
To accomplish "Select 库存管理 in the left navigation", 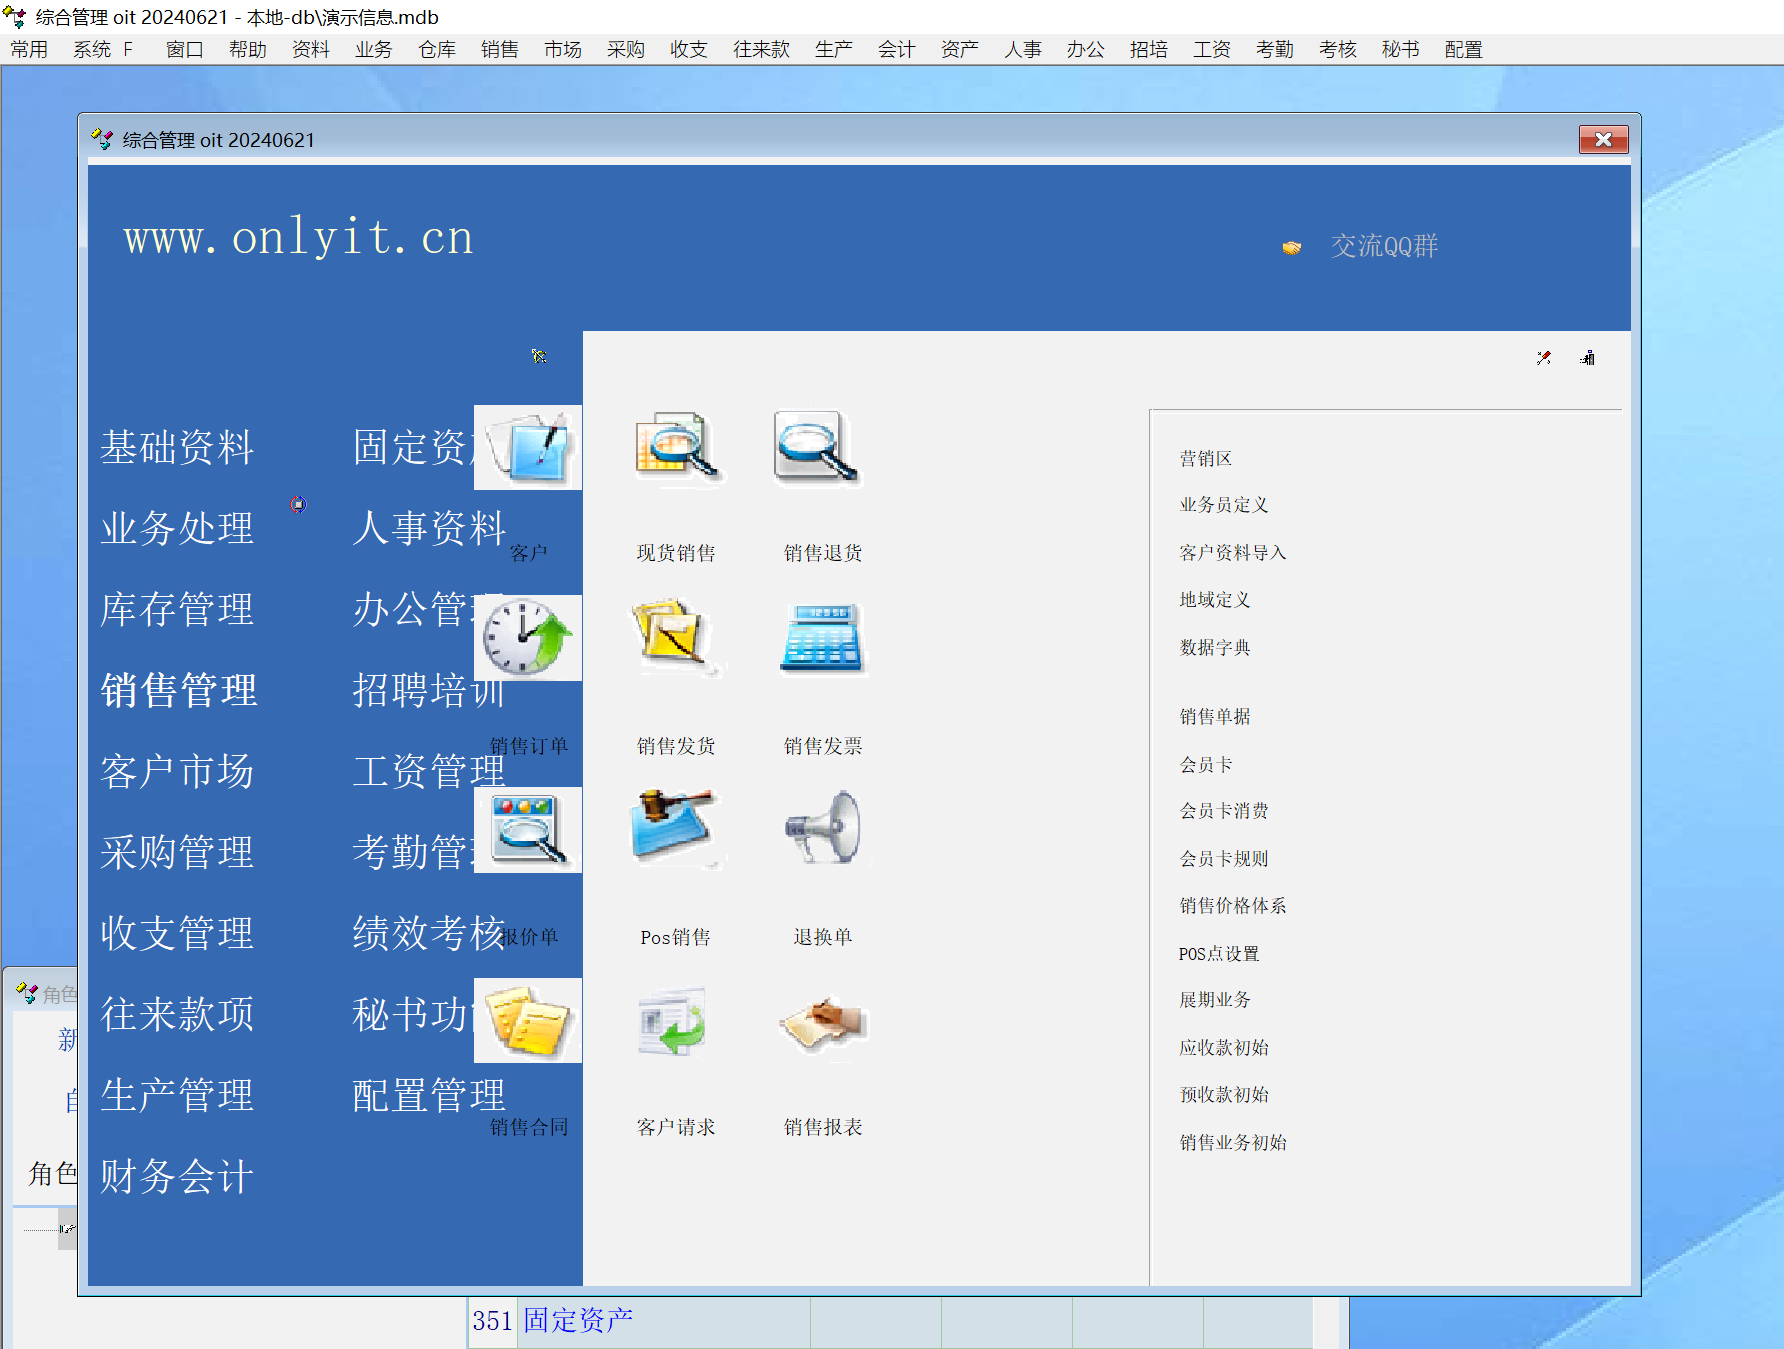I will (x=177, y=609).
